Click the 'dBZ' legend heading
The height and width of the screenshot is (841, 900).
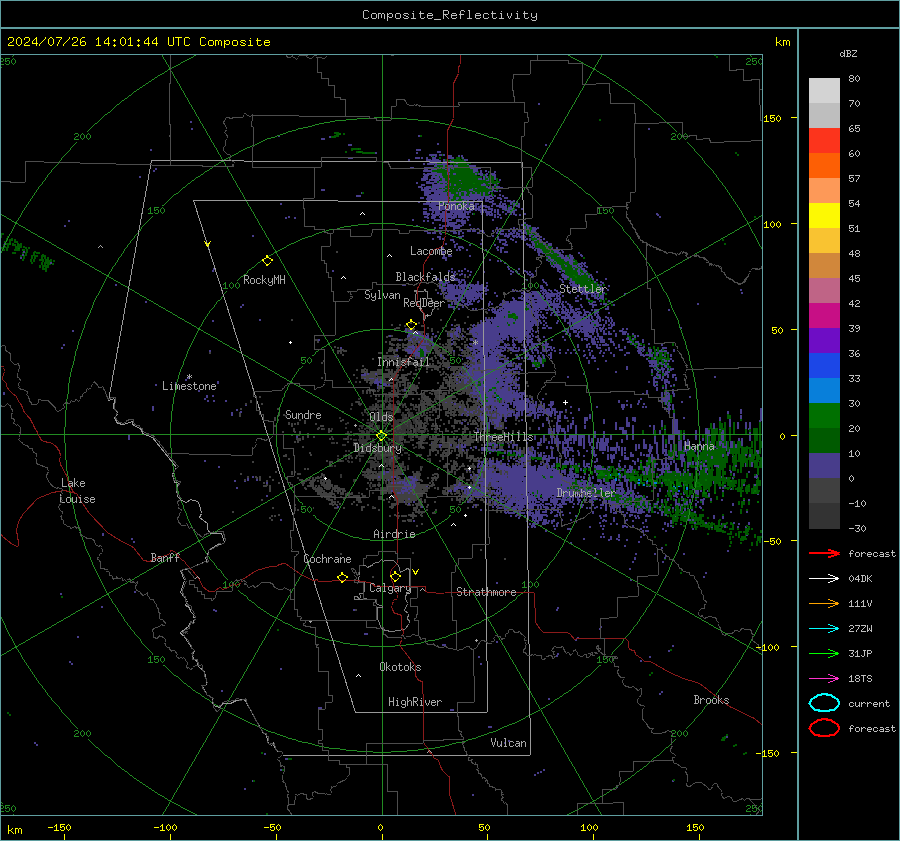coord(848,53)
